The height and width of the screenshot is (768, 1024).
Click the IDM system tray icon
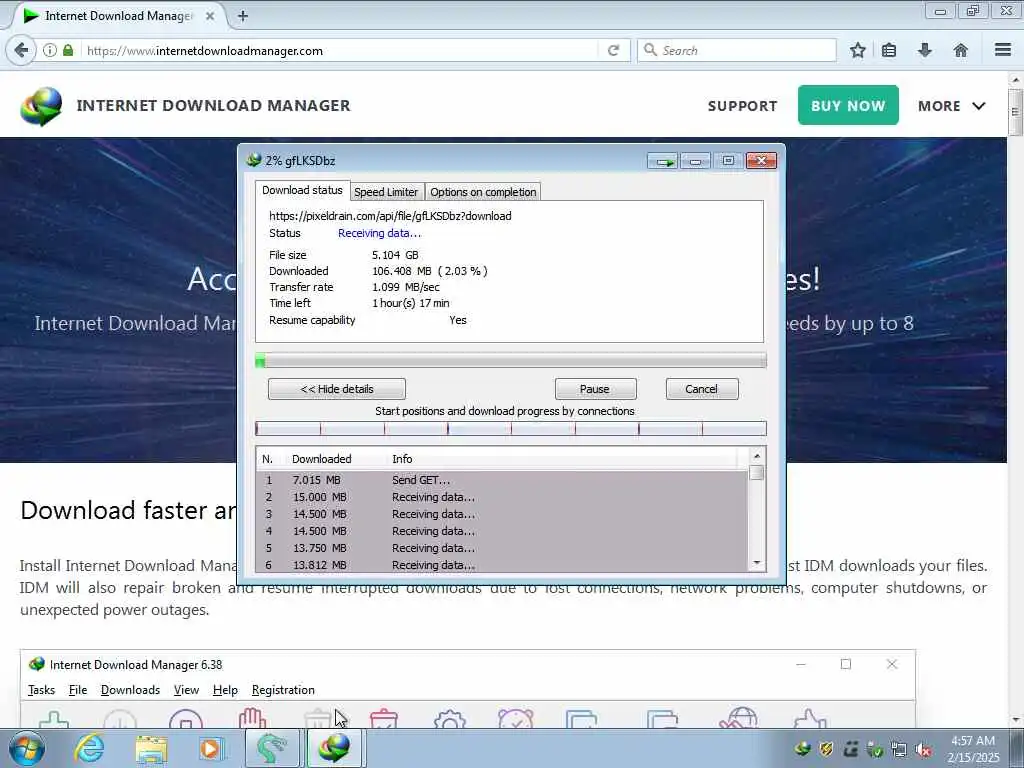(803, 749)
